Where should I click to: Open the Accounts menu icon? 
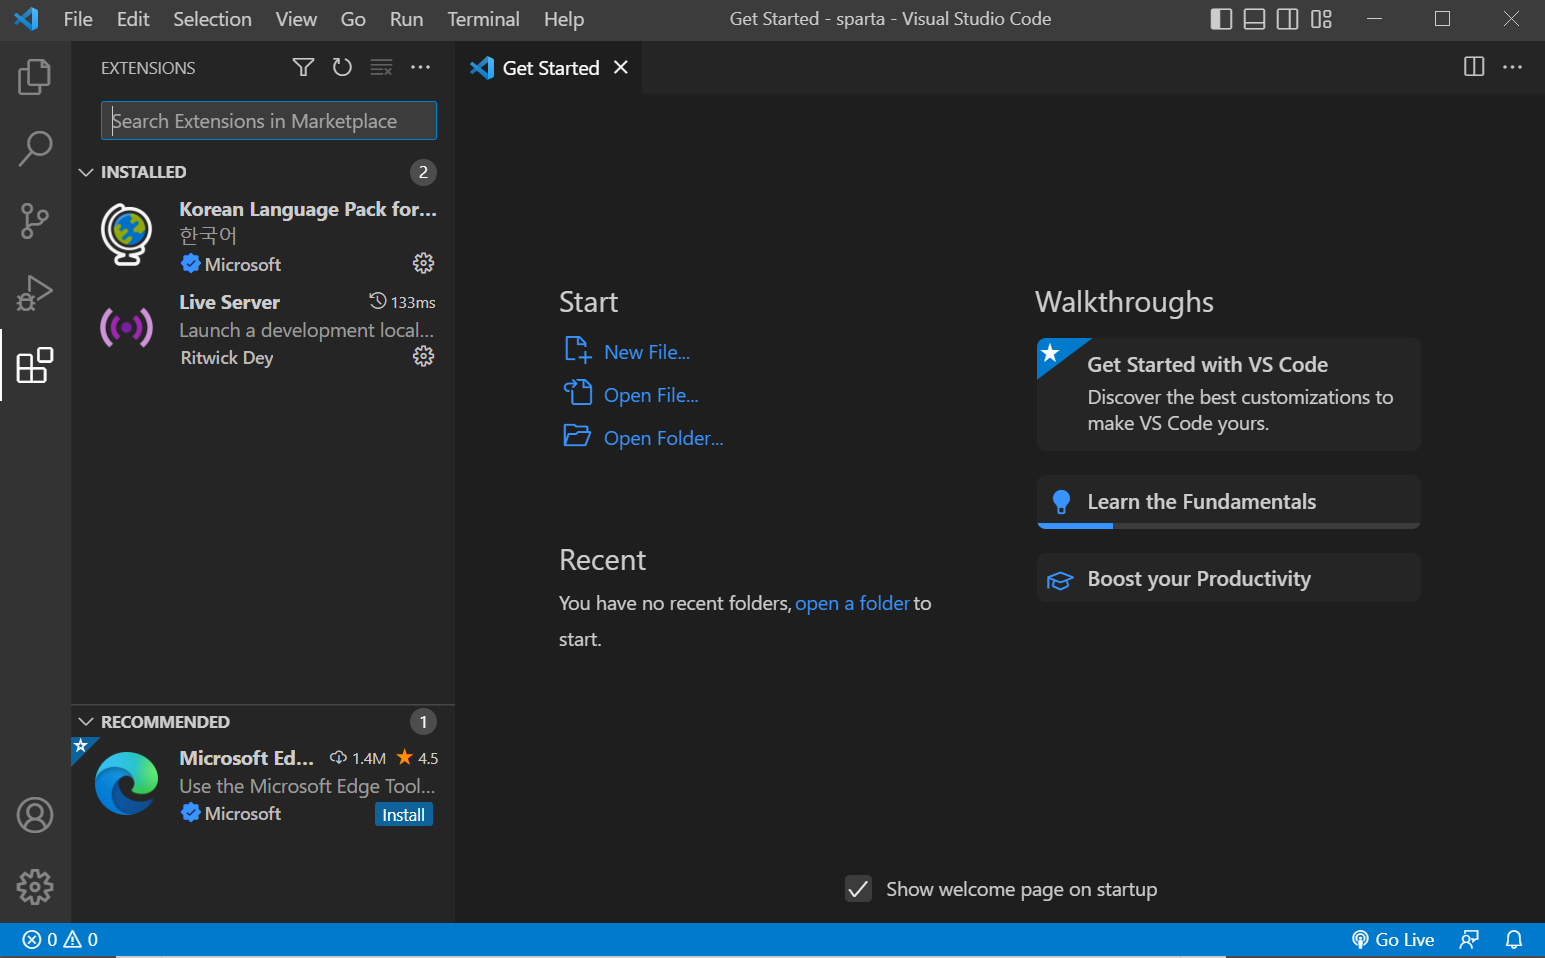[x=35, y=815]
